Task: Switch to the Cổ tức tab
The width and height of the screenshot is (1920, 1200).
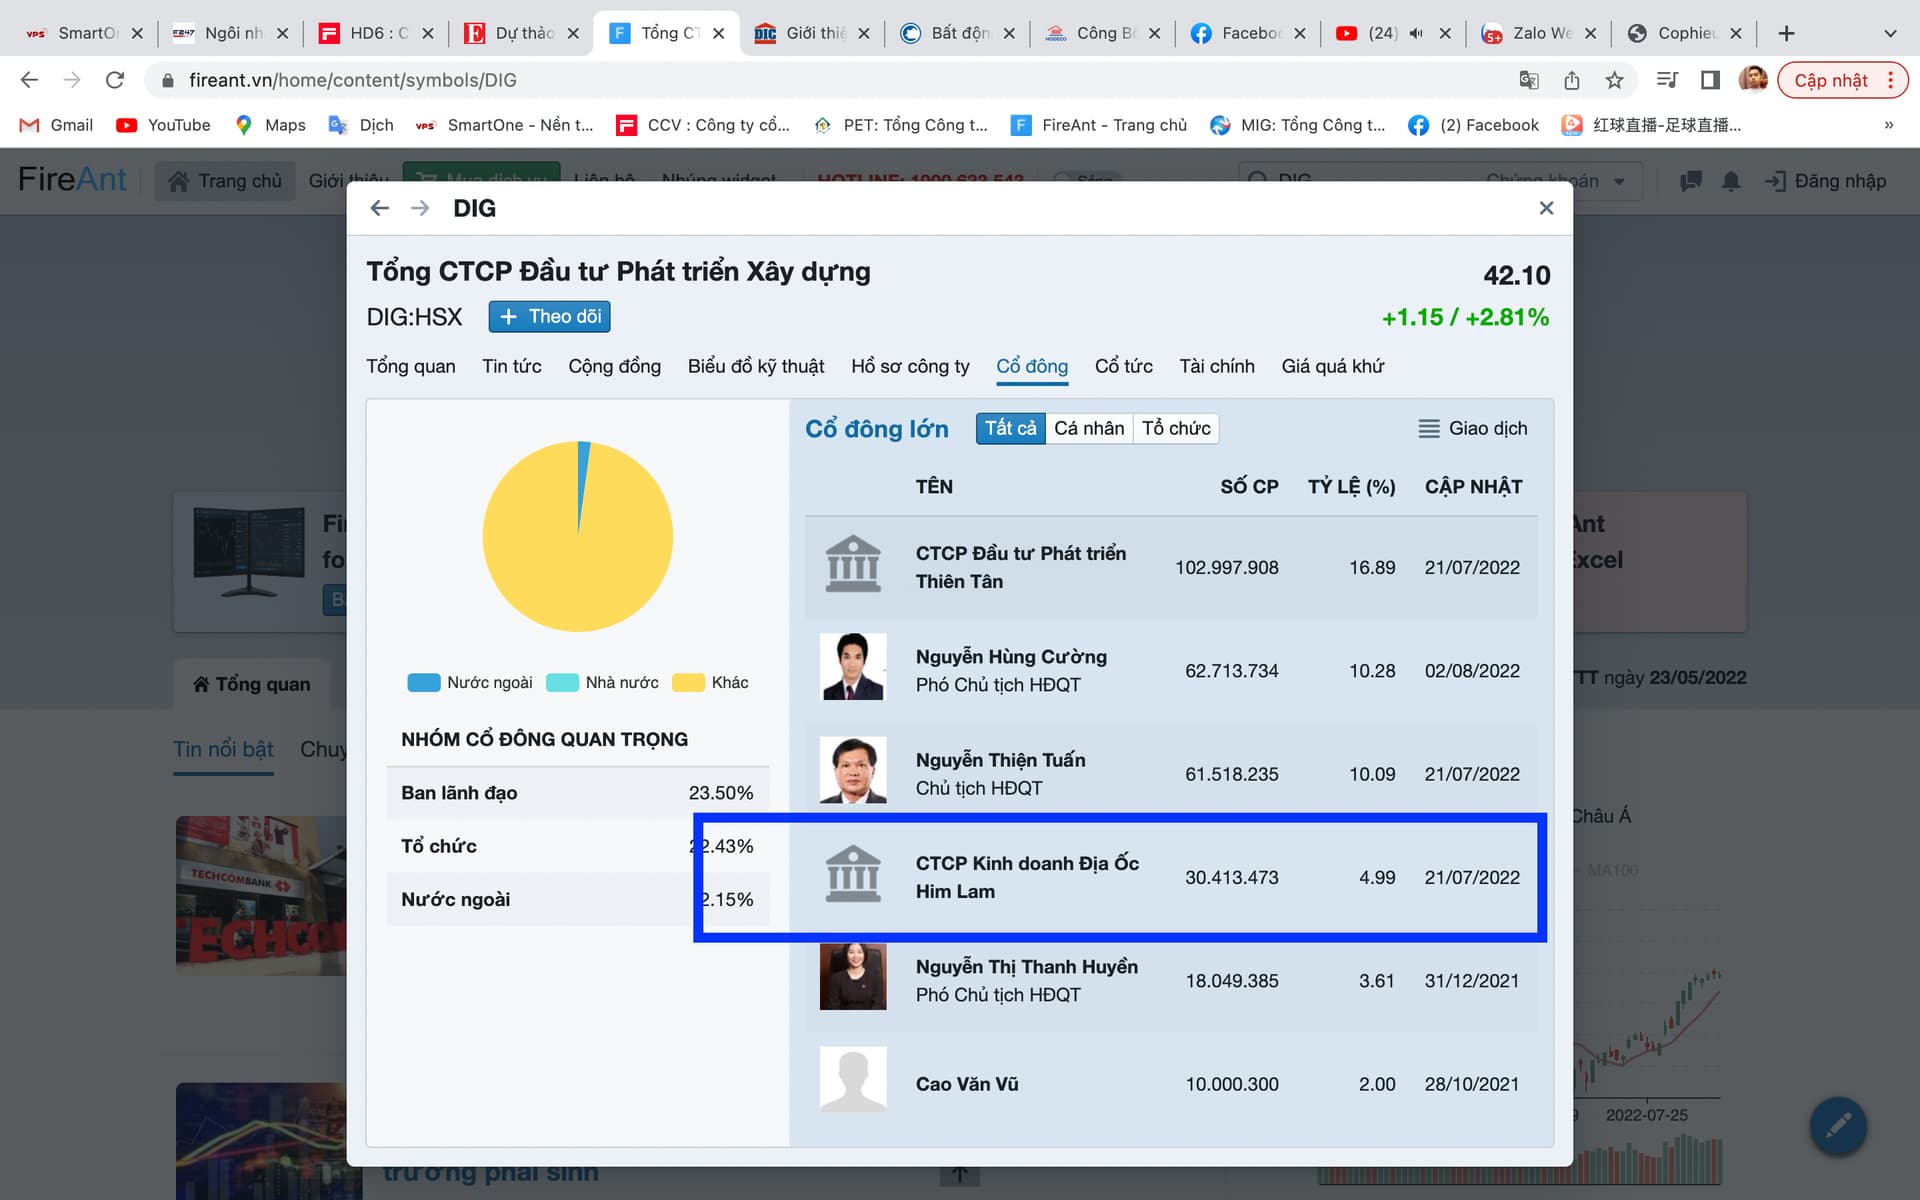Action: (1123, 366)
